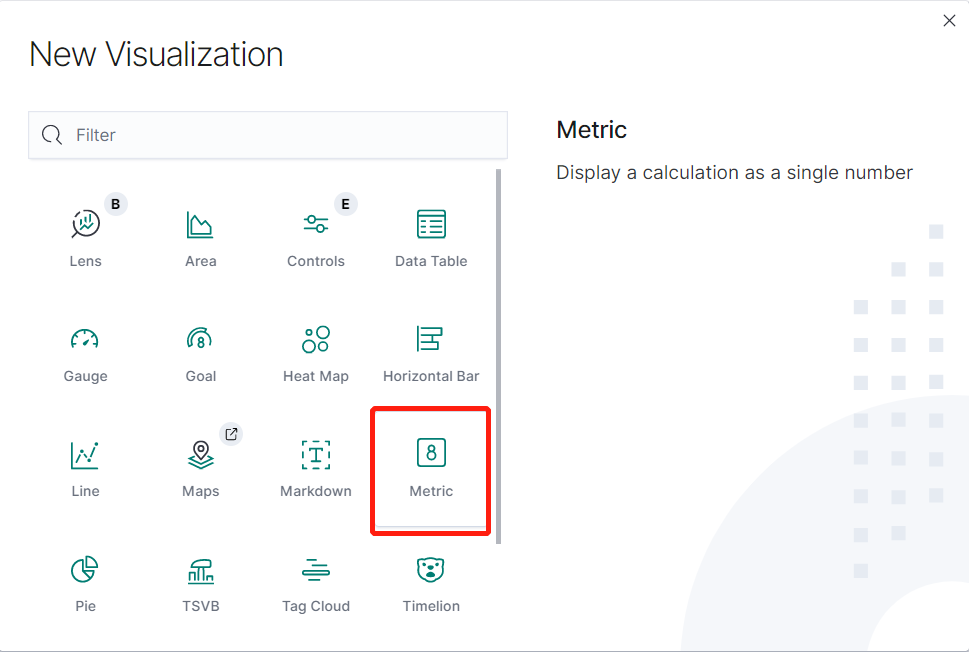
Task: Select the Tag Cloud icon
Action: click(x=316, y=569)
